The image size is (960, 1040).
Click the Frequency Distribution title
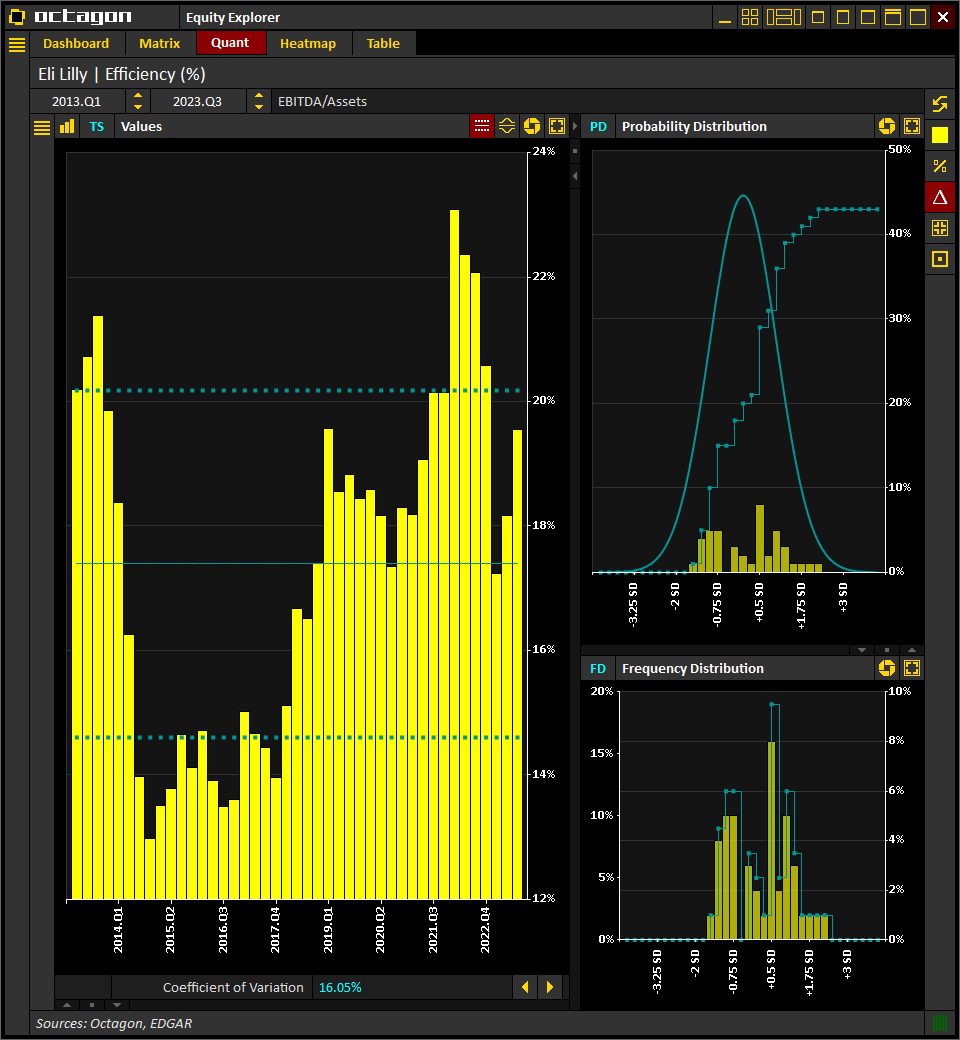pyautogui.click(x=693, y=669)
